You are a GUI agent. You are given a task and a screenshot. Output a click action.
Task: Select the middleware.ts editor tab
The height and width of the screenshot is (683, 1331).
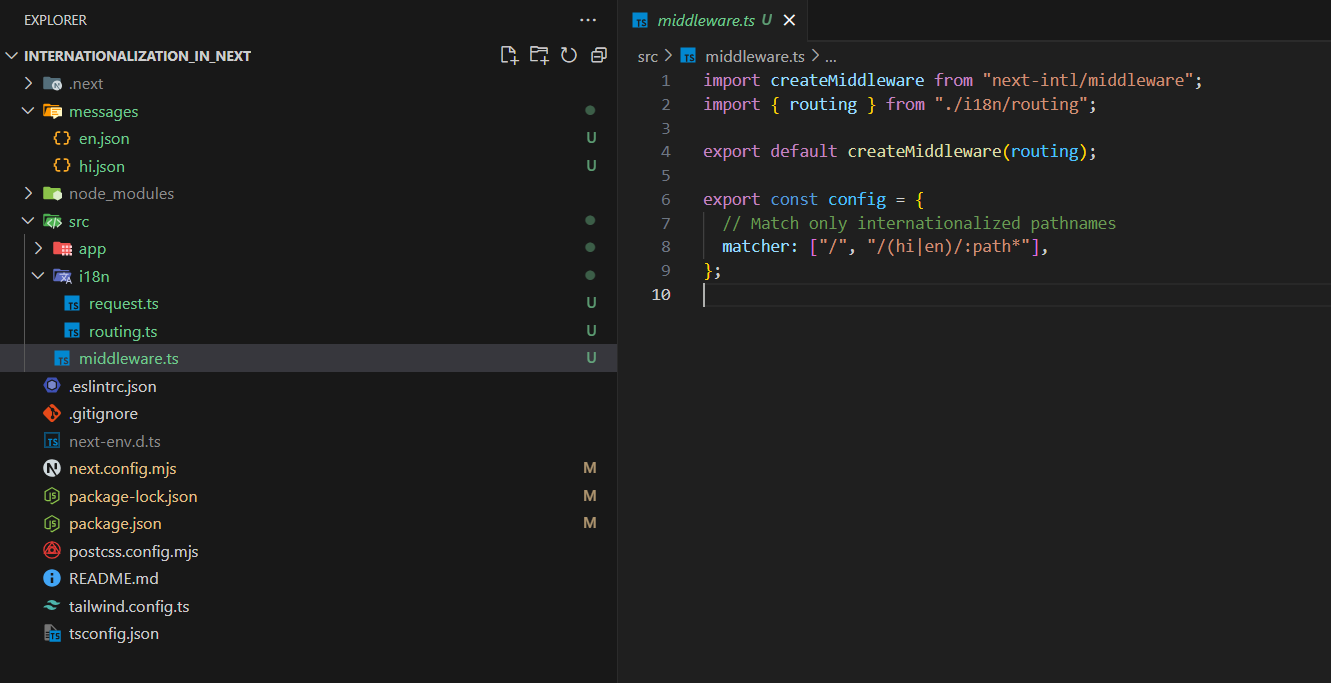tap(712, 20)
